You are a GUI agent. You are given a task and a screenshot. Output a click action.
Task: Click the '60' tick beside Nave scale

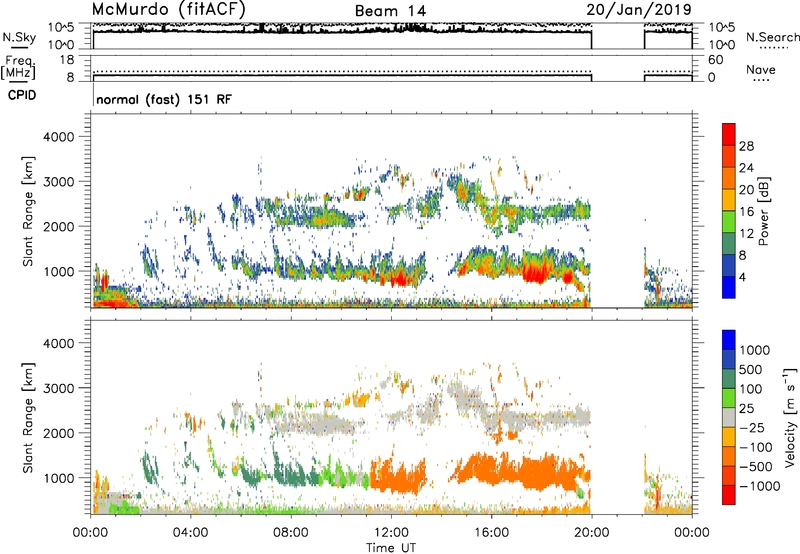715,60
